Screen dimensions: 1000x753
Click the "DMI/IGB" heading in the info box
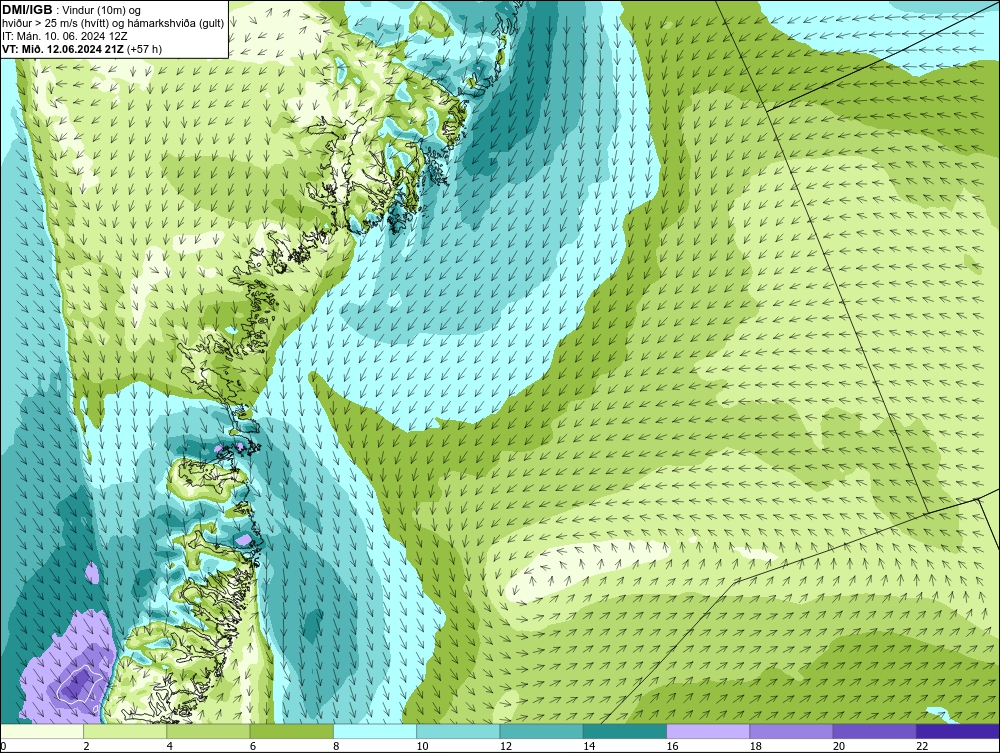click(27, 10)
